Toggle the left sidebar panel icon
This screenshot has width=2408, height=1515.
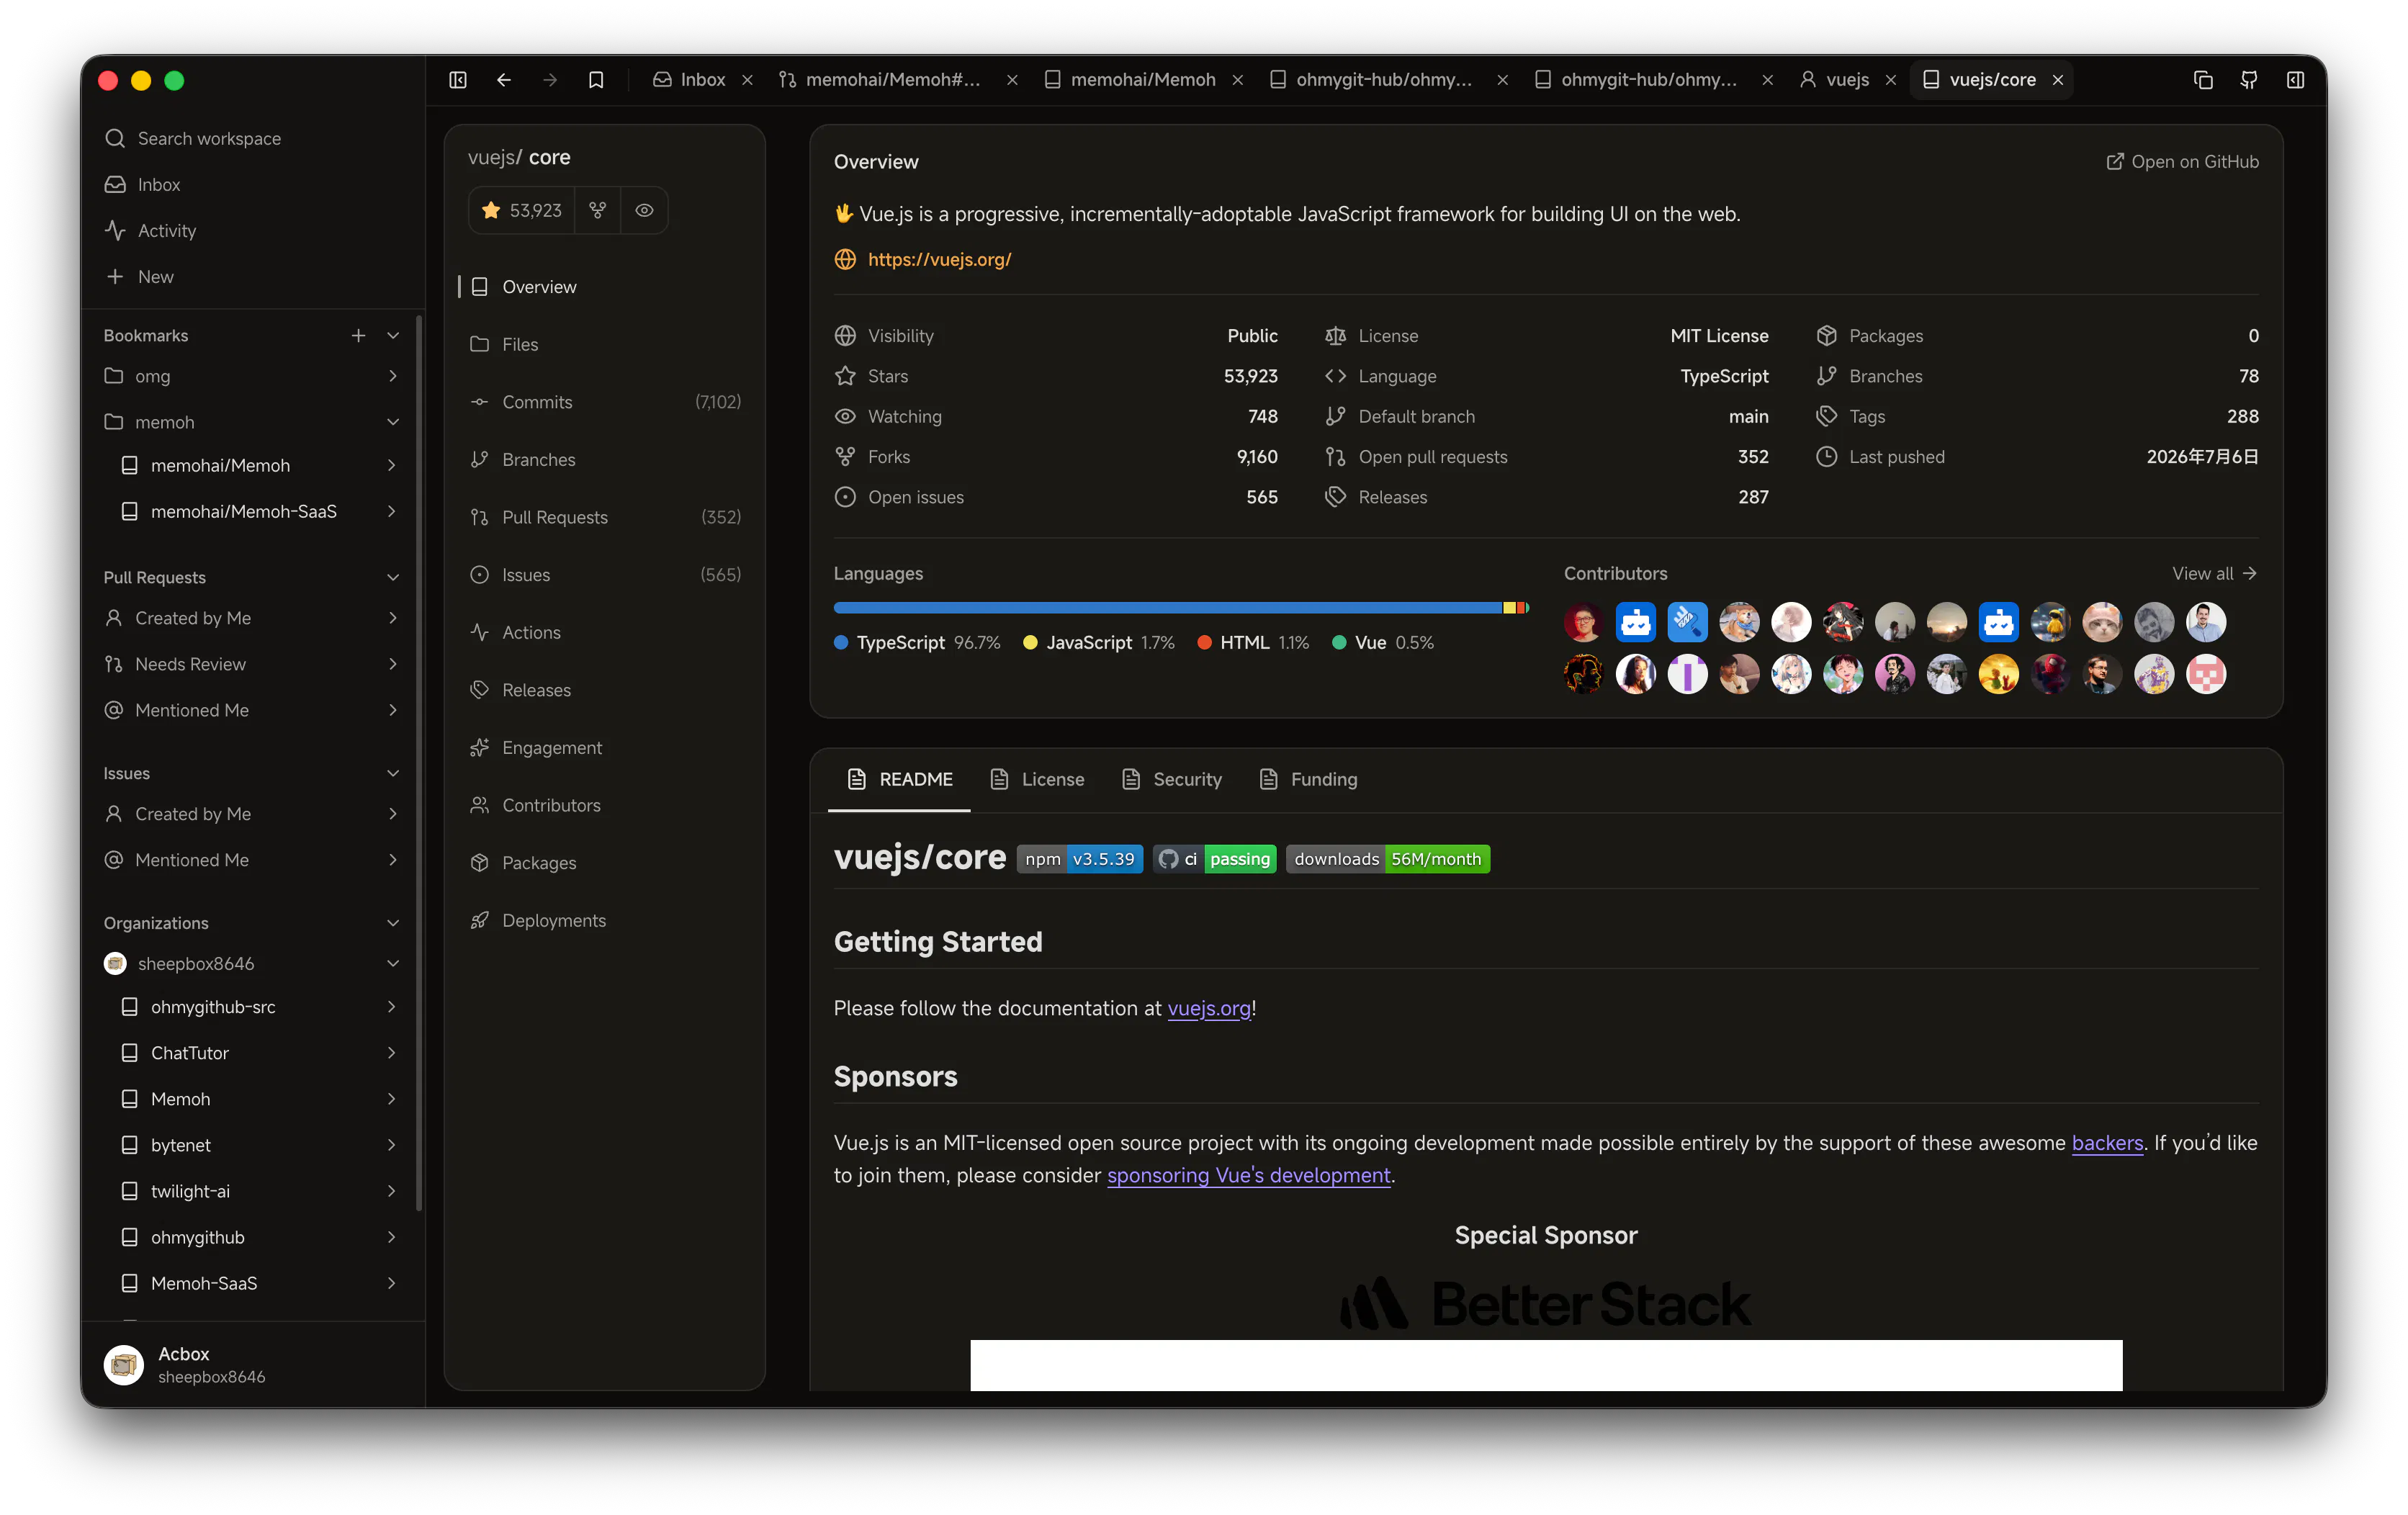[x=458, y=80]
